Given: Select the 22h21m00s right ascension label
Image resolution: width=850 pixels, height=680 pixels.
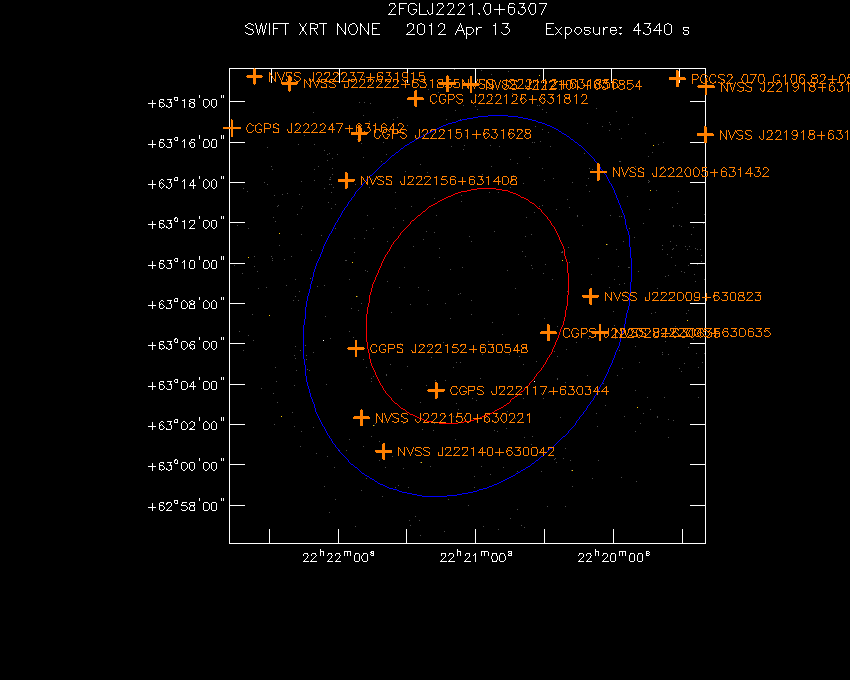Looking at the screenshot, I should (476, 557).
